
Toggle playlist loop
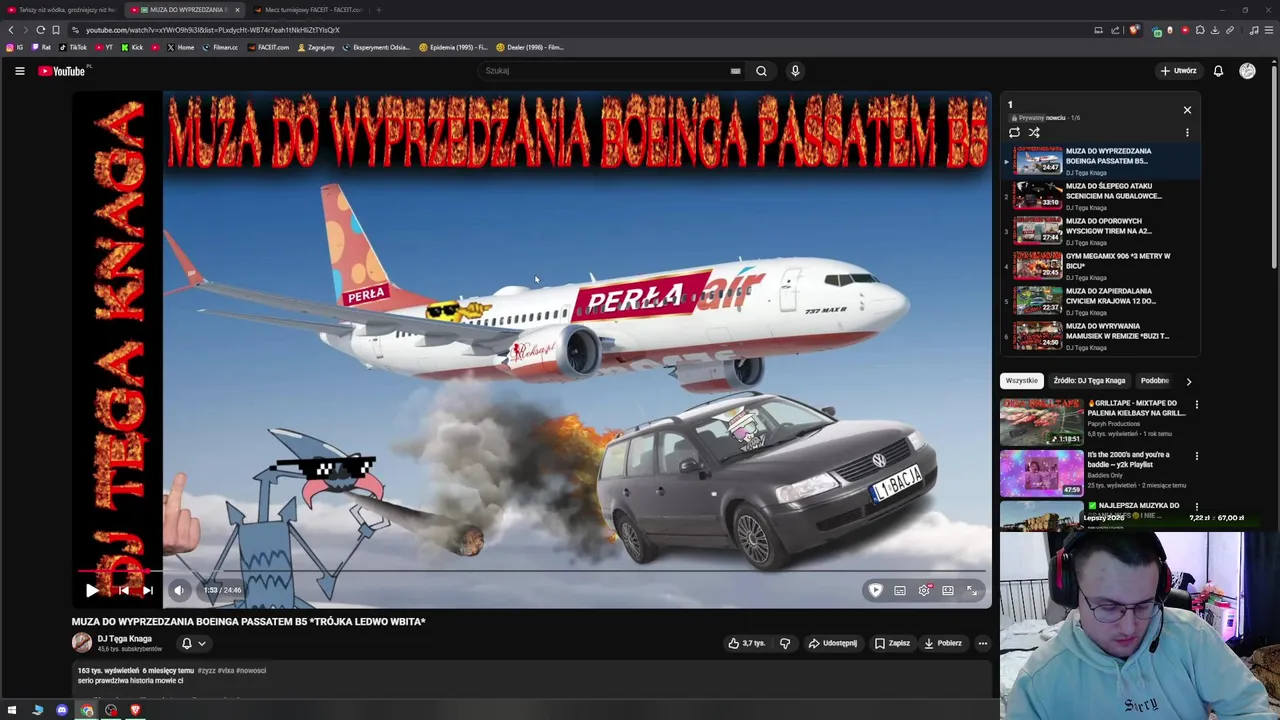[x=1014, y=132]
